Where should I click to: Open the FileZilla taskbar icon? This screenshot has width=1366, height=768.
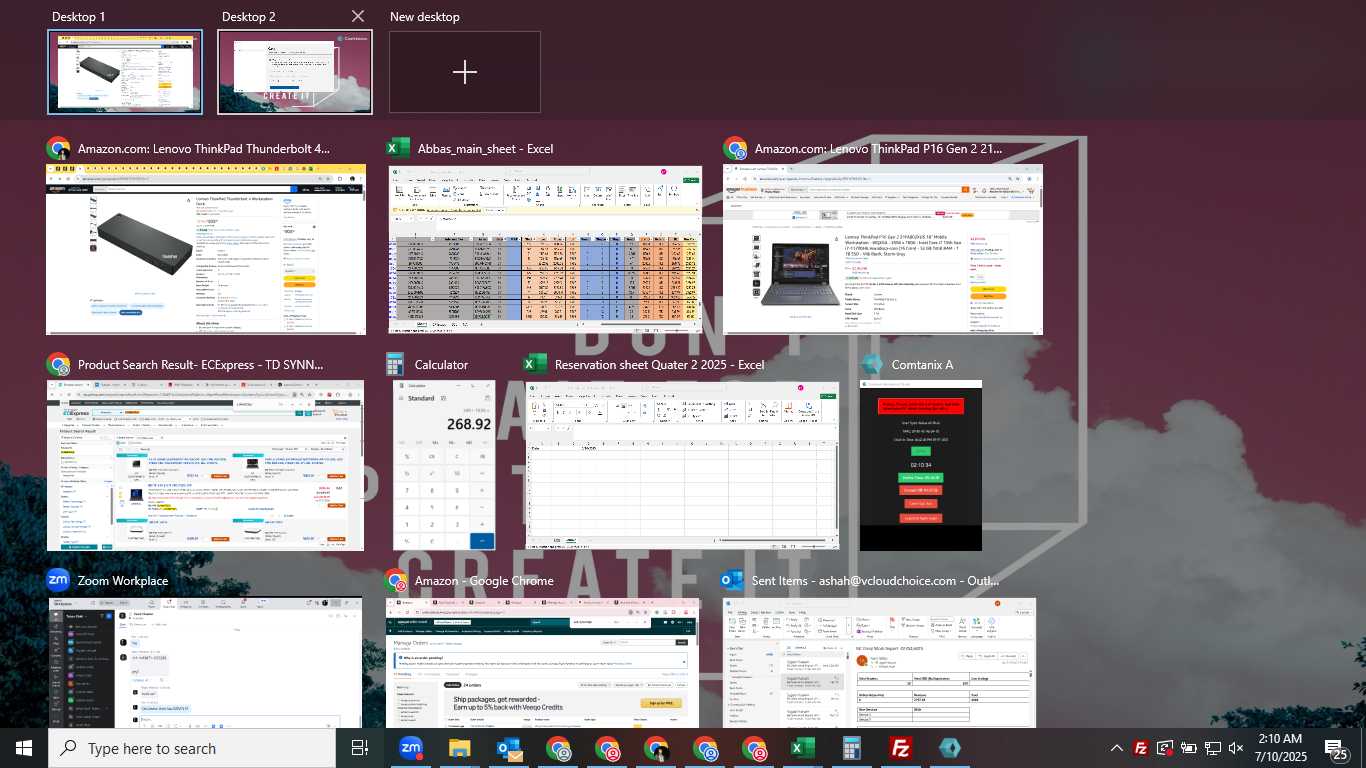click(x=901, y=748)
